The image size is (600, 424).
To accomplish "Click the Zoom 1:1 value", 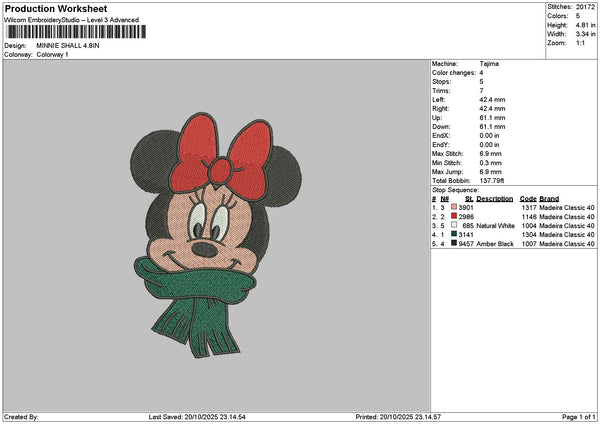I will pos(582,43).
